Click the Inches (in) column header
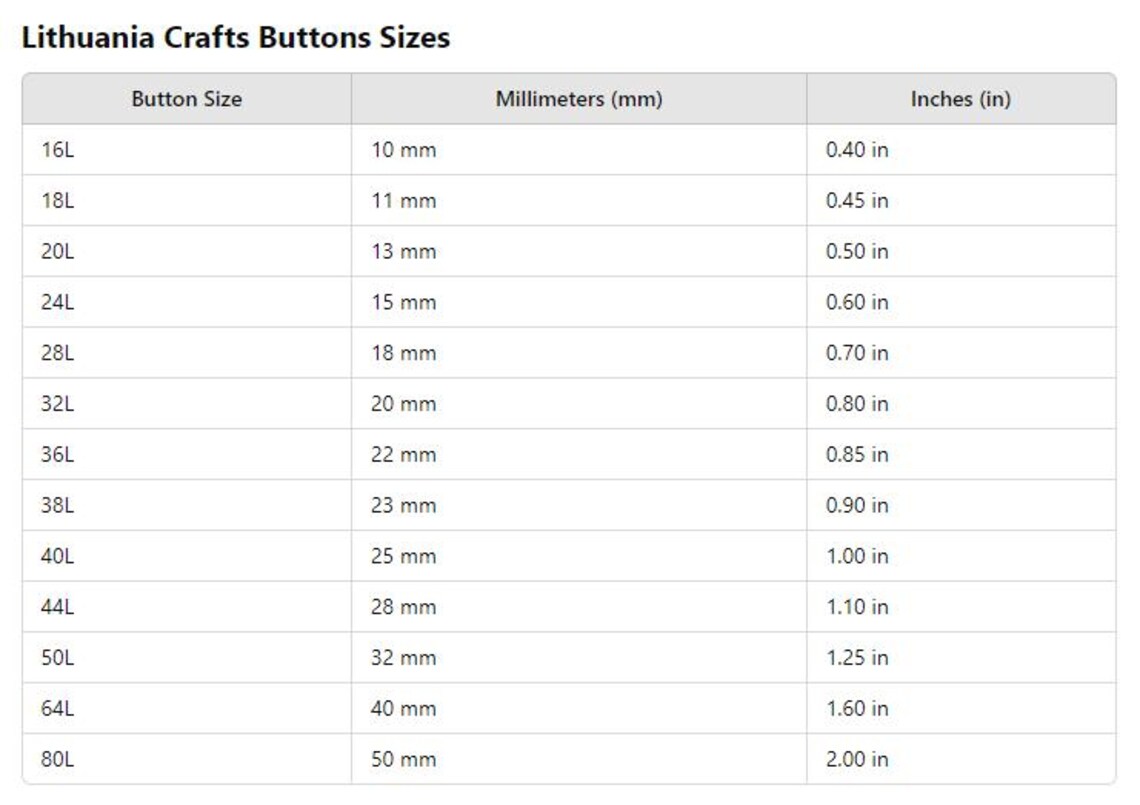Image resolution: width=1140 pixels, height=805 pixels. 960,99
